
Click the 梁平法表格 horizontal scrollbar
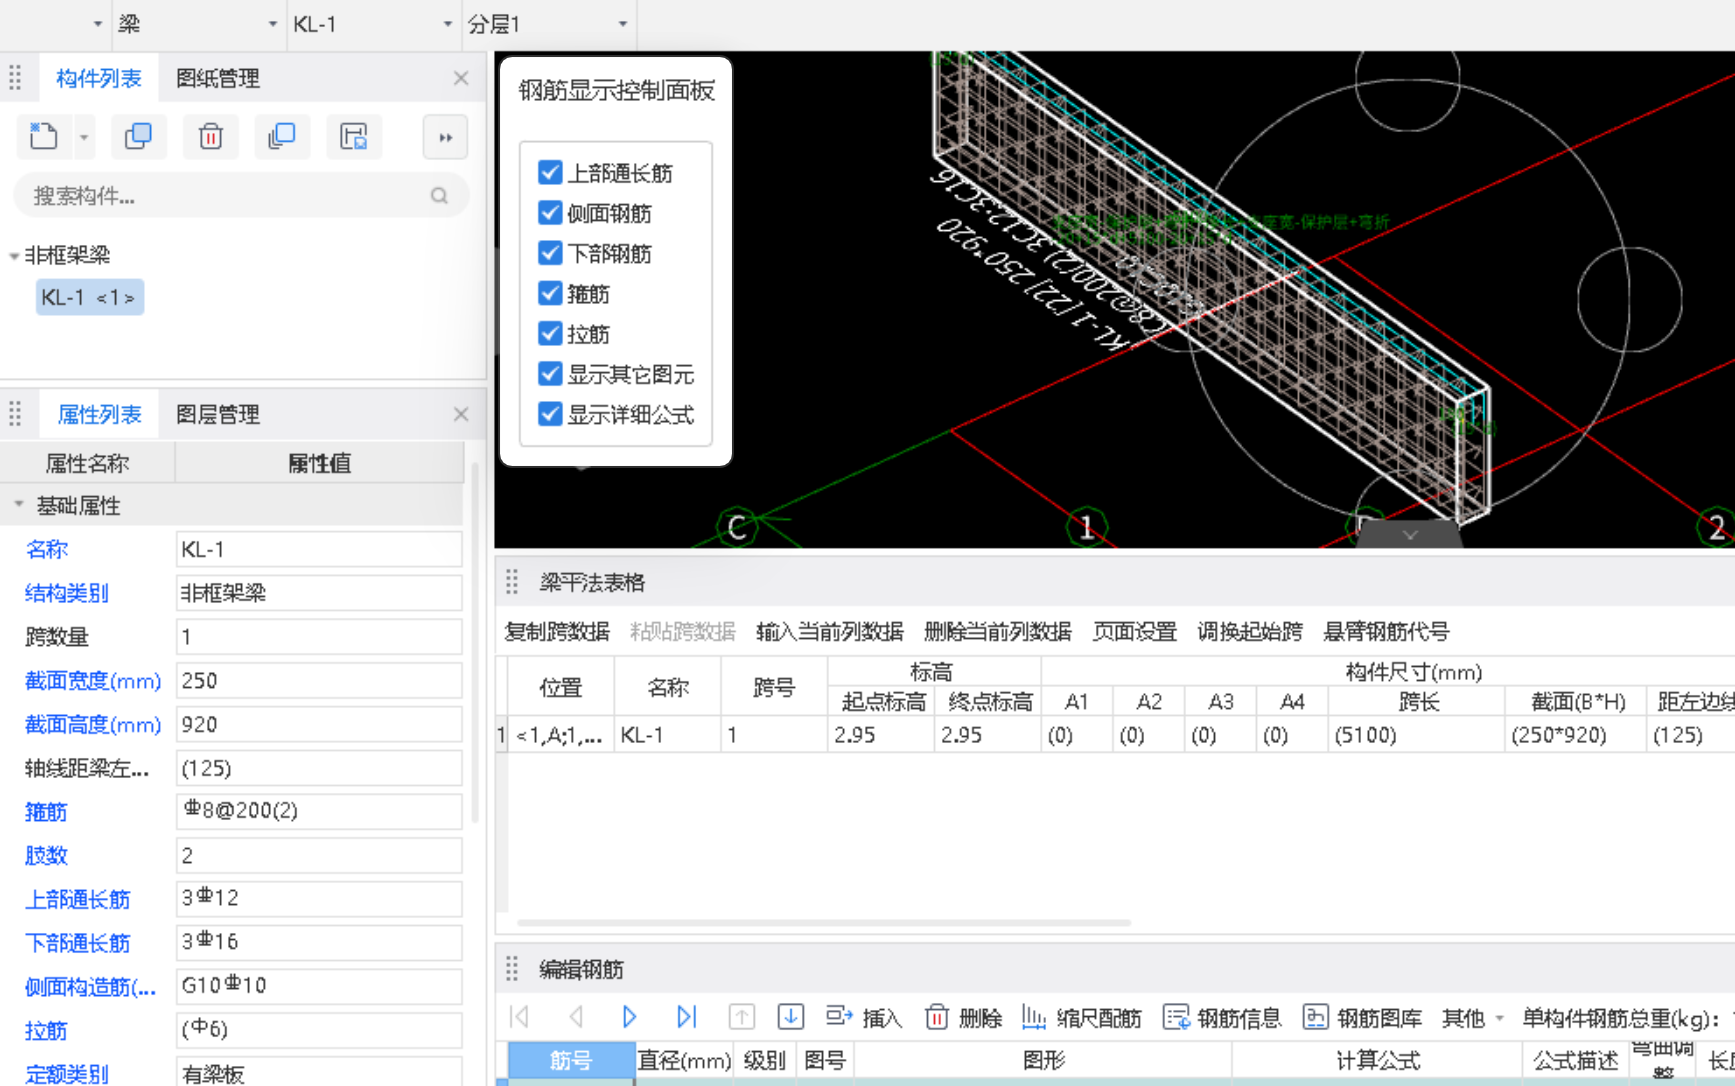[x=824, y=922]
